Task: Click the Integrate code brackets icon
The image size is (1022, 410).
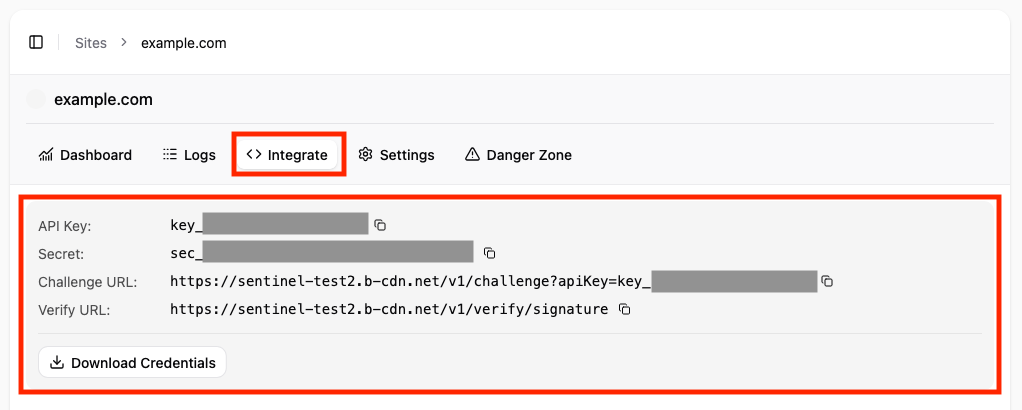Action: (254, 154)
